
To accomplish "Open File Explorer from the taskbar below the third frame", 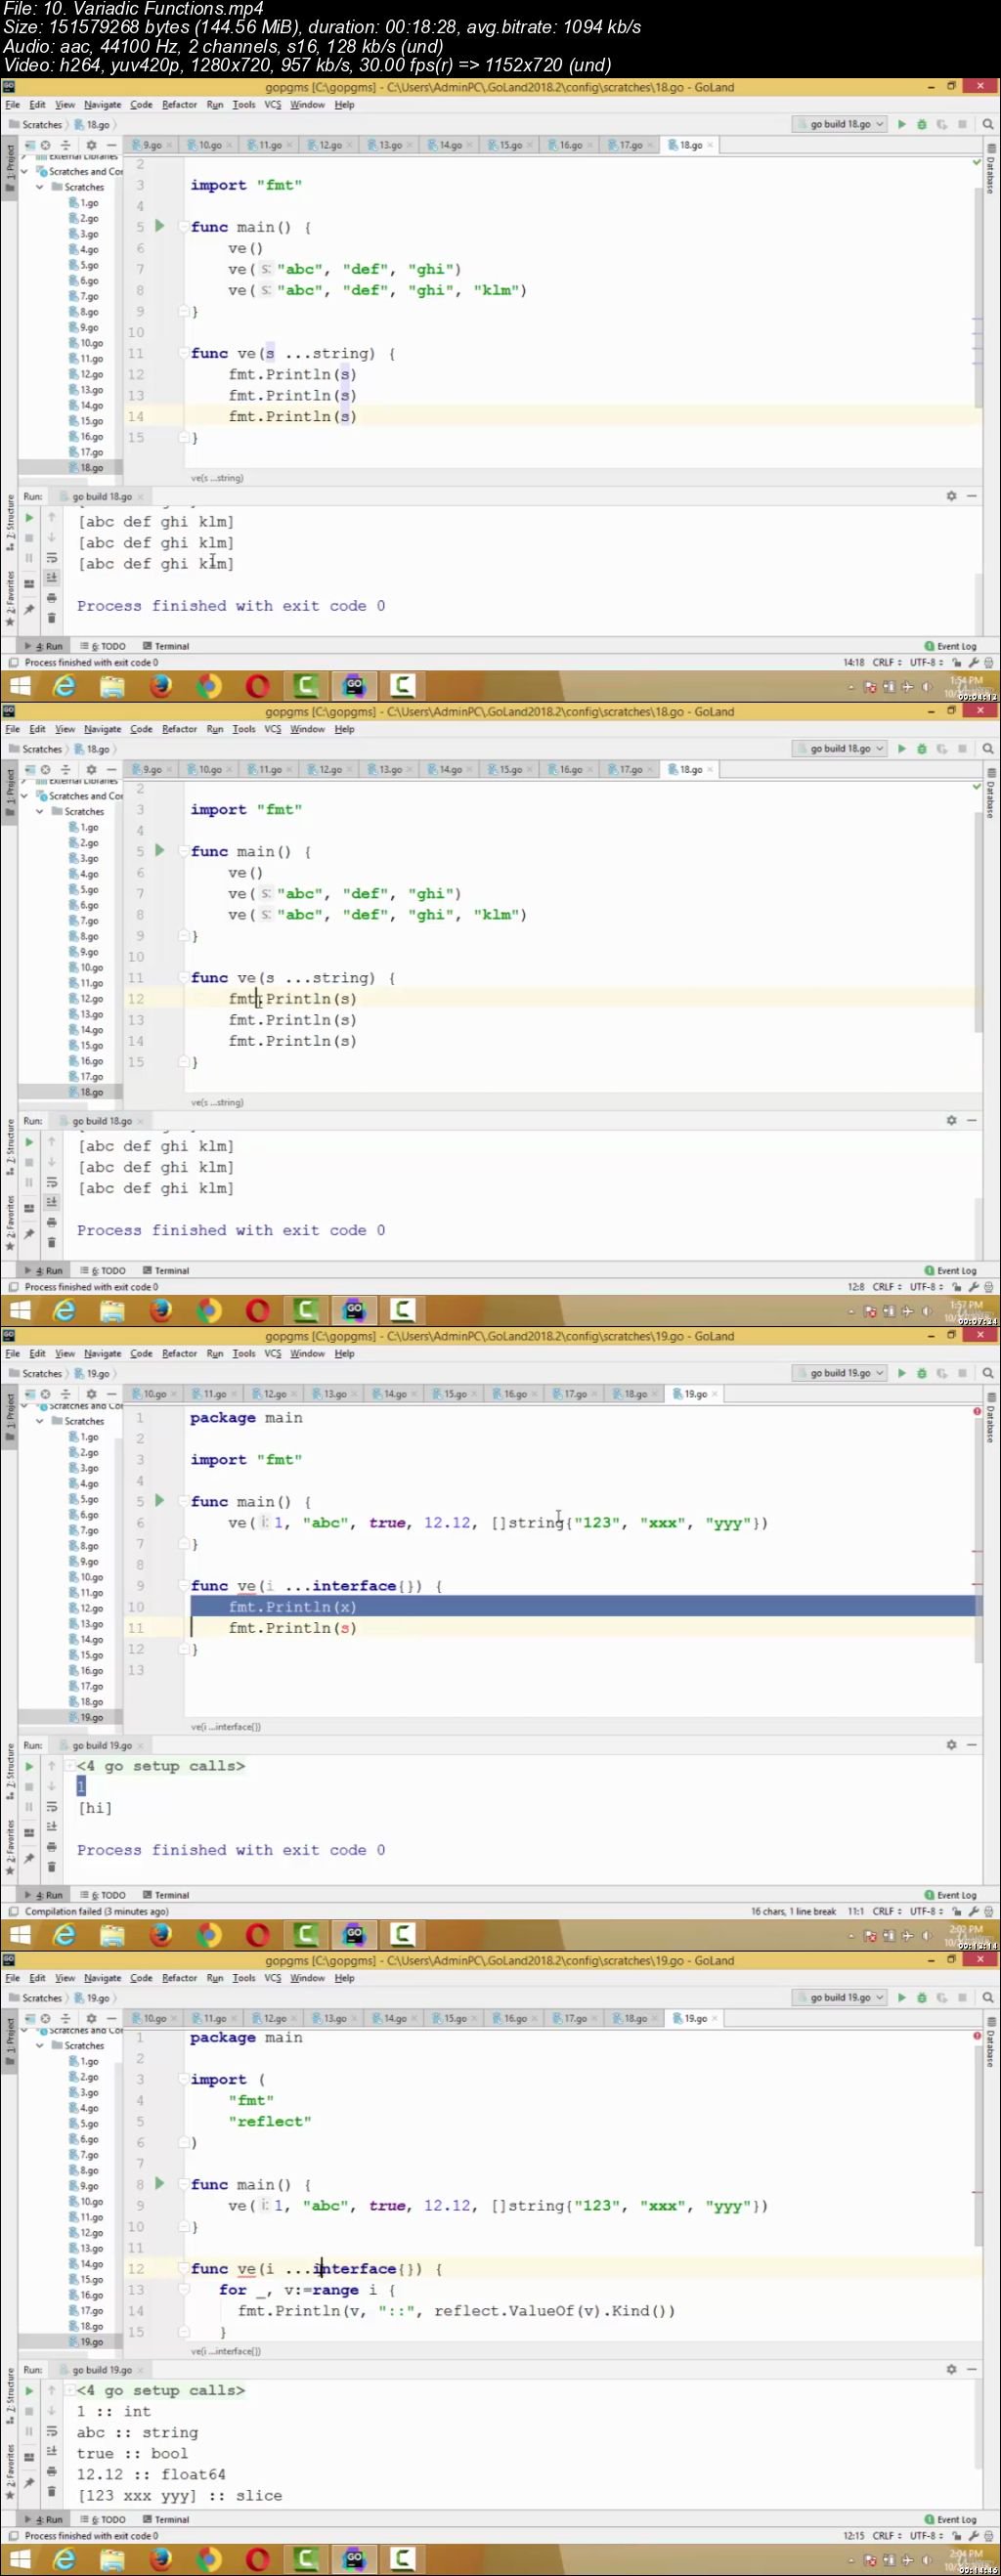I will click(112, 1934).
